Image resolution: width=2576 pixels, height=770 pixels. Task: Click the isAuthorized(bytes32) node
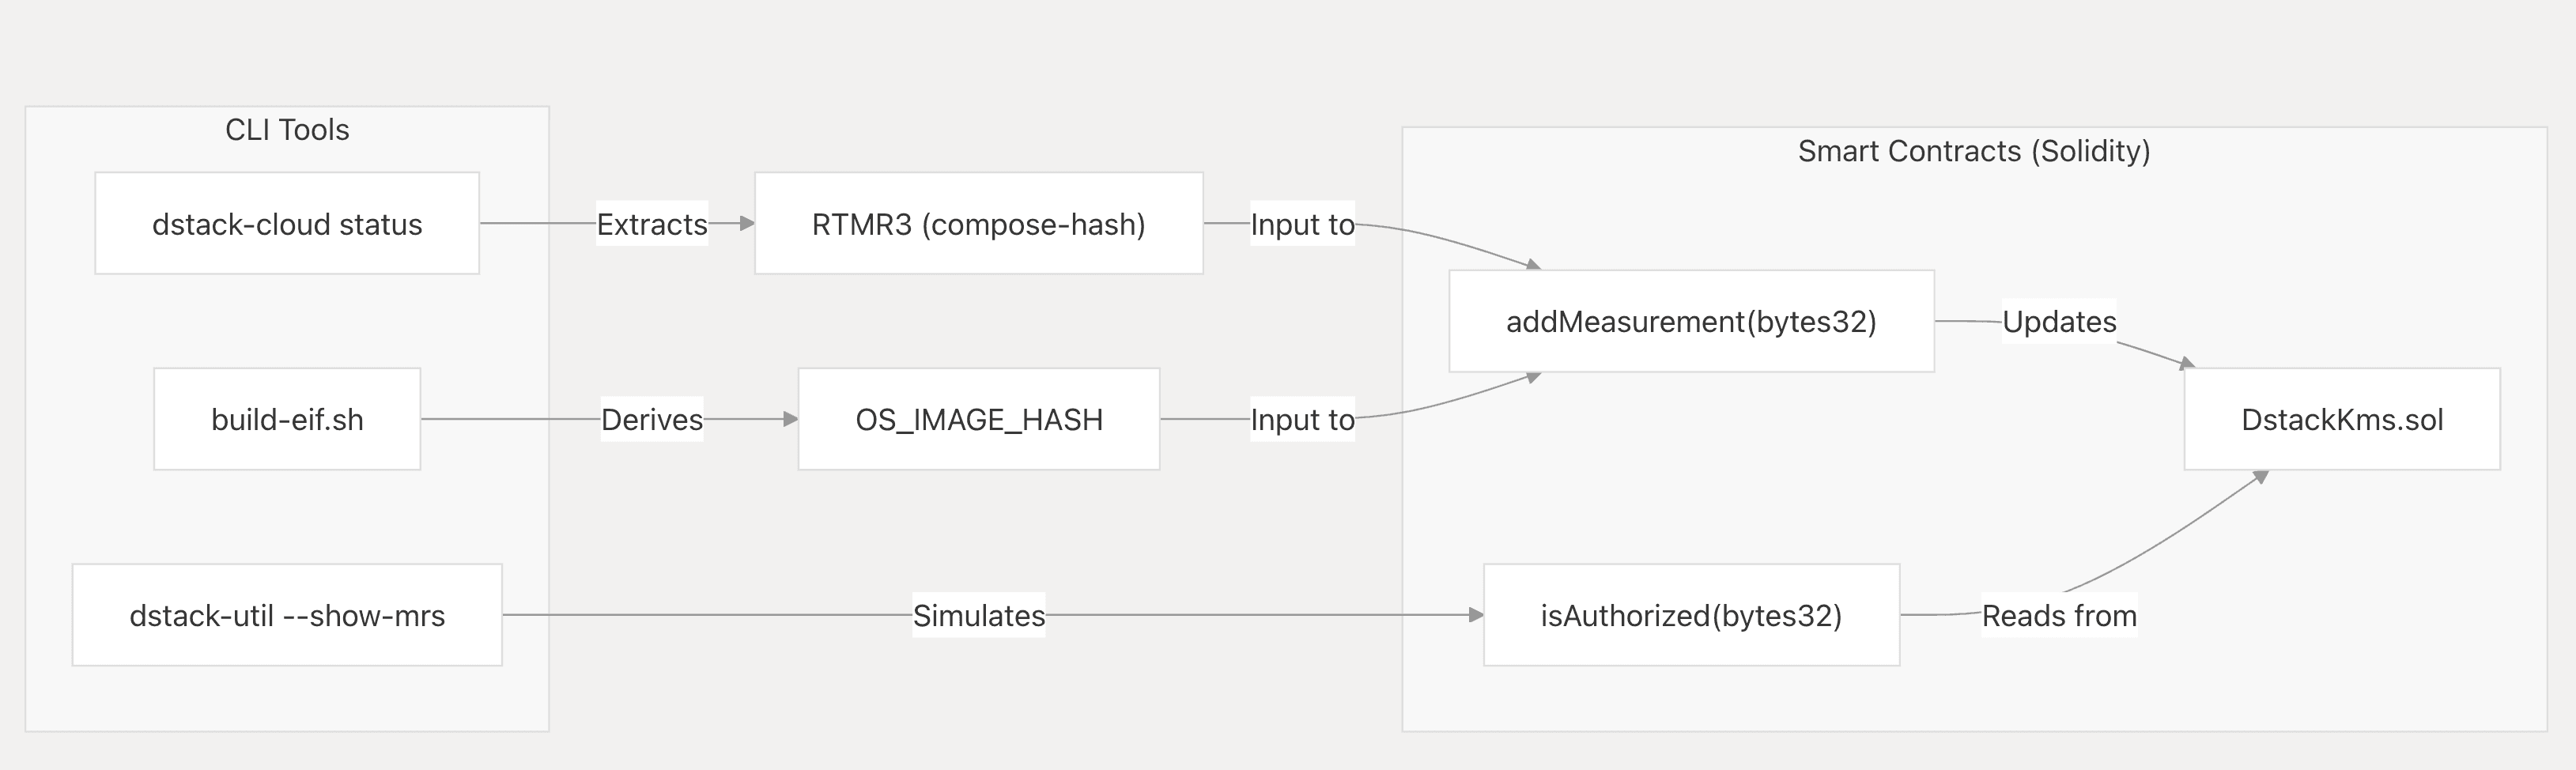pos(1691,615)
